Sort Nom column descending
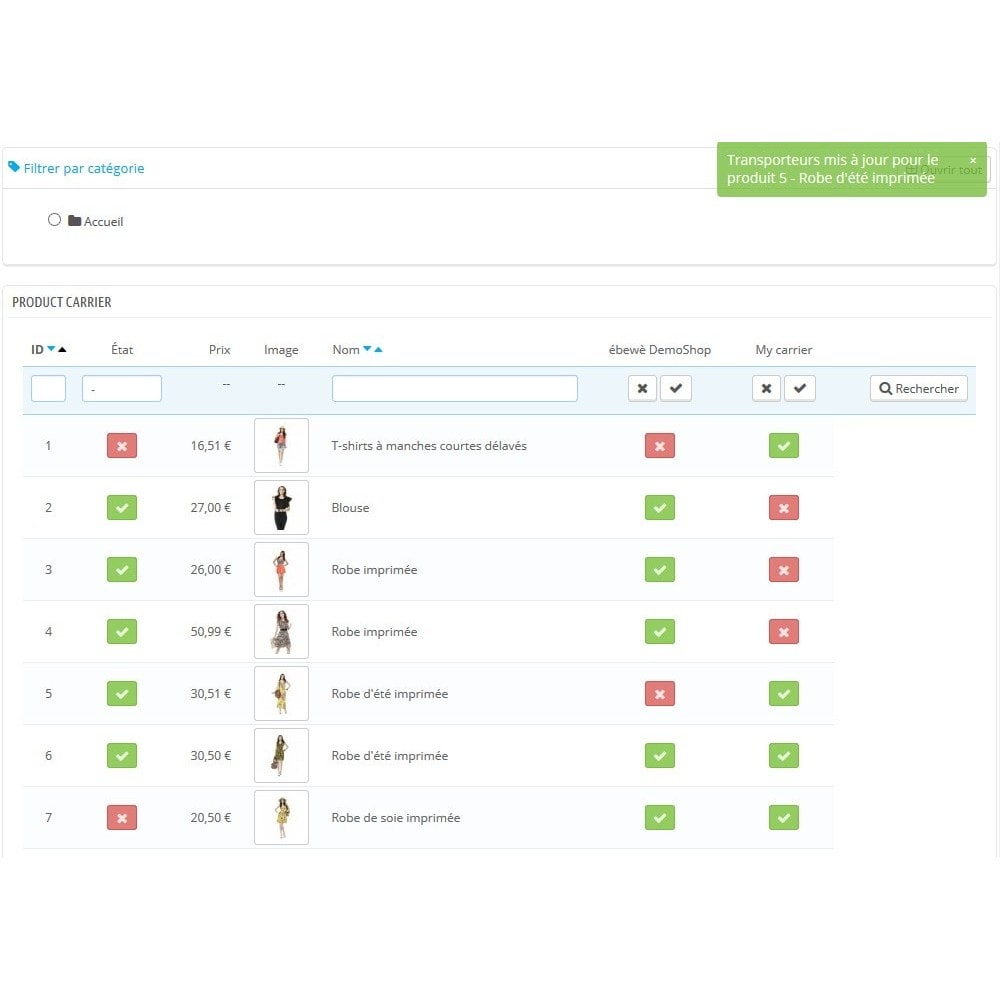 [367, 349]
